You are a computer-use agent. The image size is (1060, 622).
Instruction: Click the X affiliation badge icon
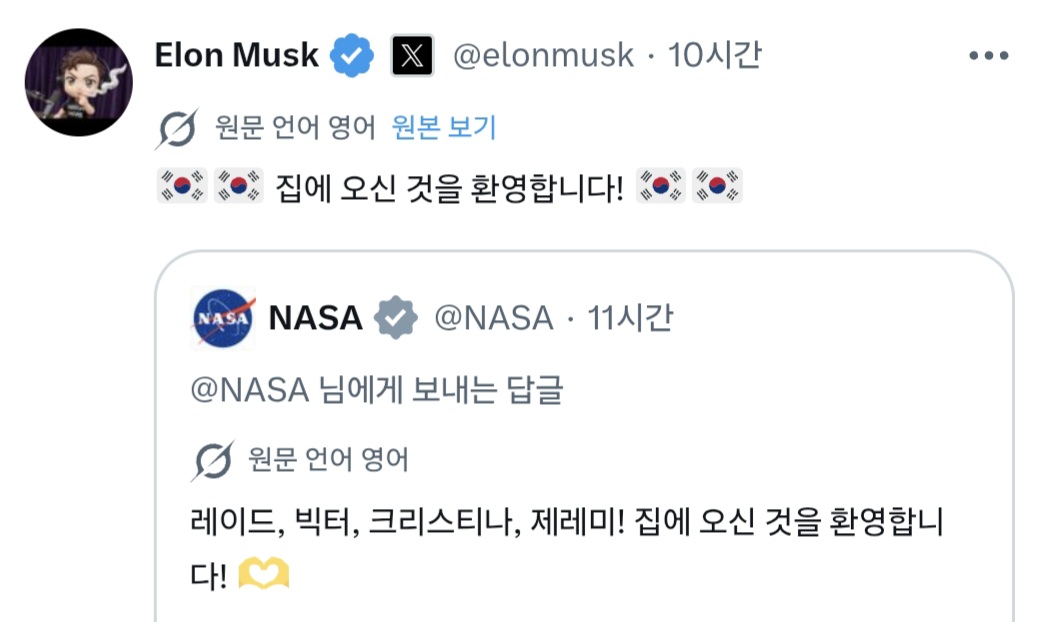(412, 56)
